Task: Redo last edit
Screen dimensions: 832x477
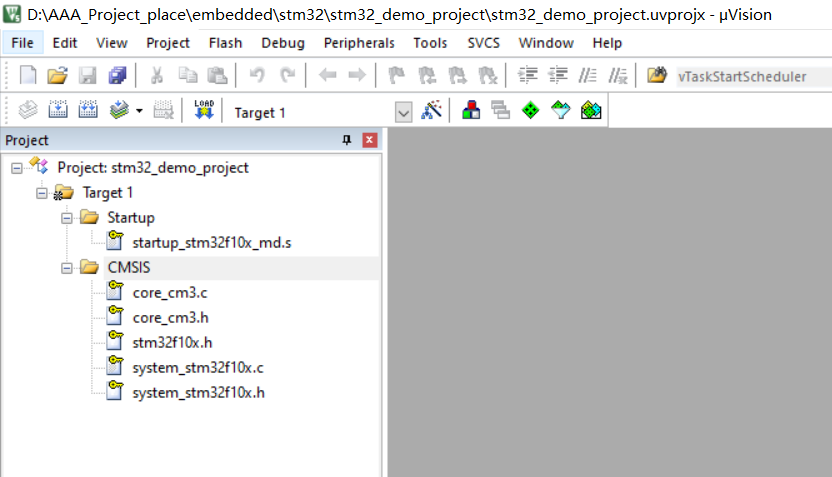Action: click(288, 75)
